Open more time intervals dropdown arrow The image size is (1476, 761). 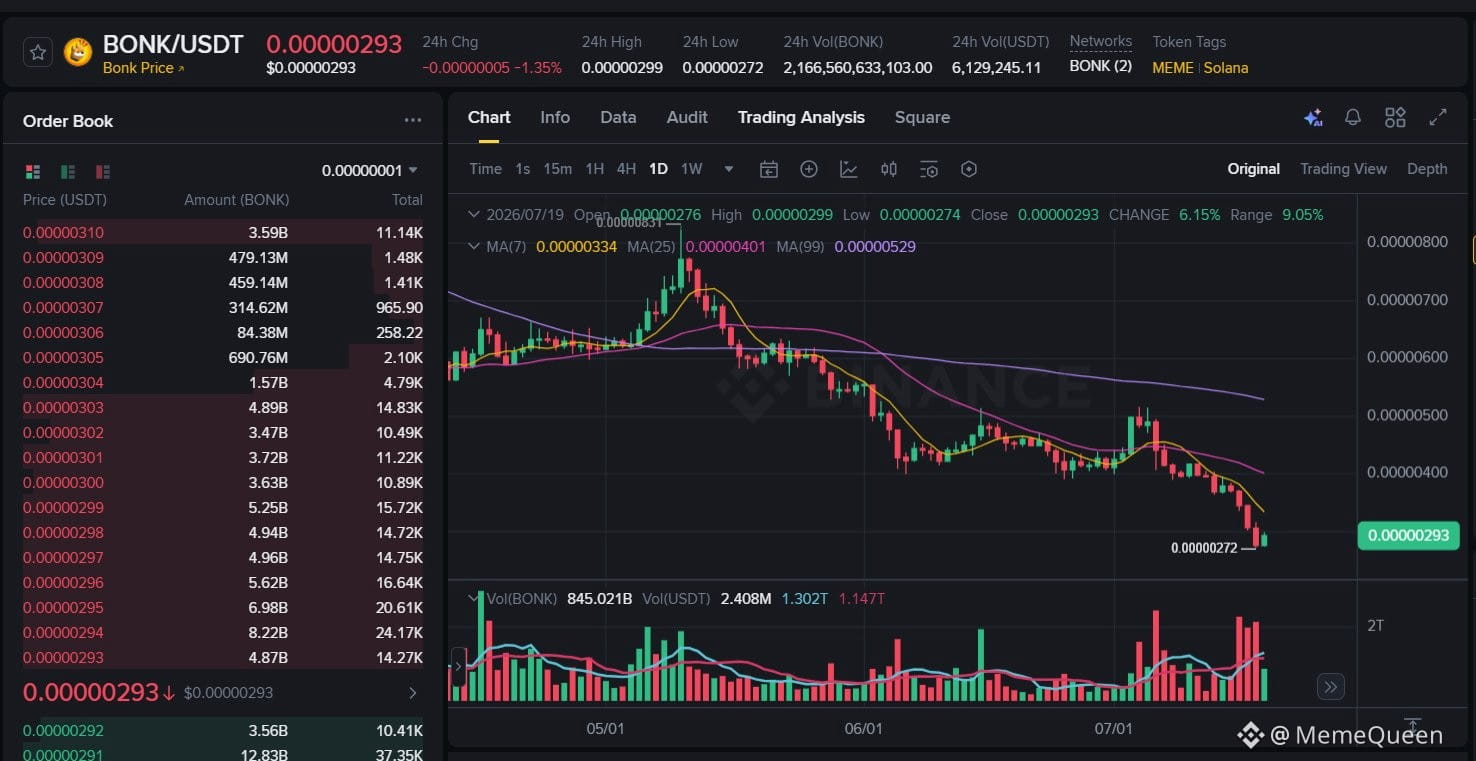[x=729, y=169]
